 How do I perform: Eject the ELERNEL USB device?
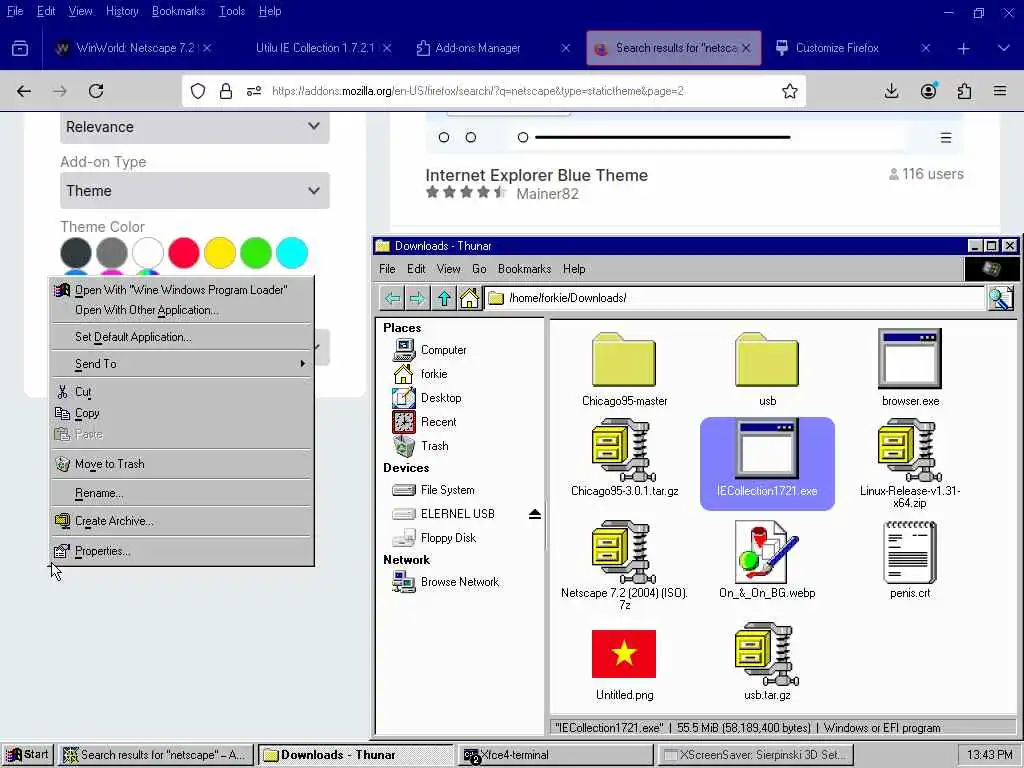pyautogui.click(x=535, y=514)
